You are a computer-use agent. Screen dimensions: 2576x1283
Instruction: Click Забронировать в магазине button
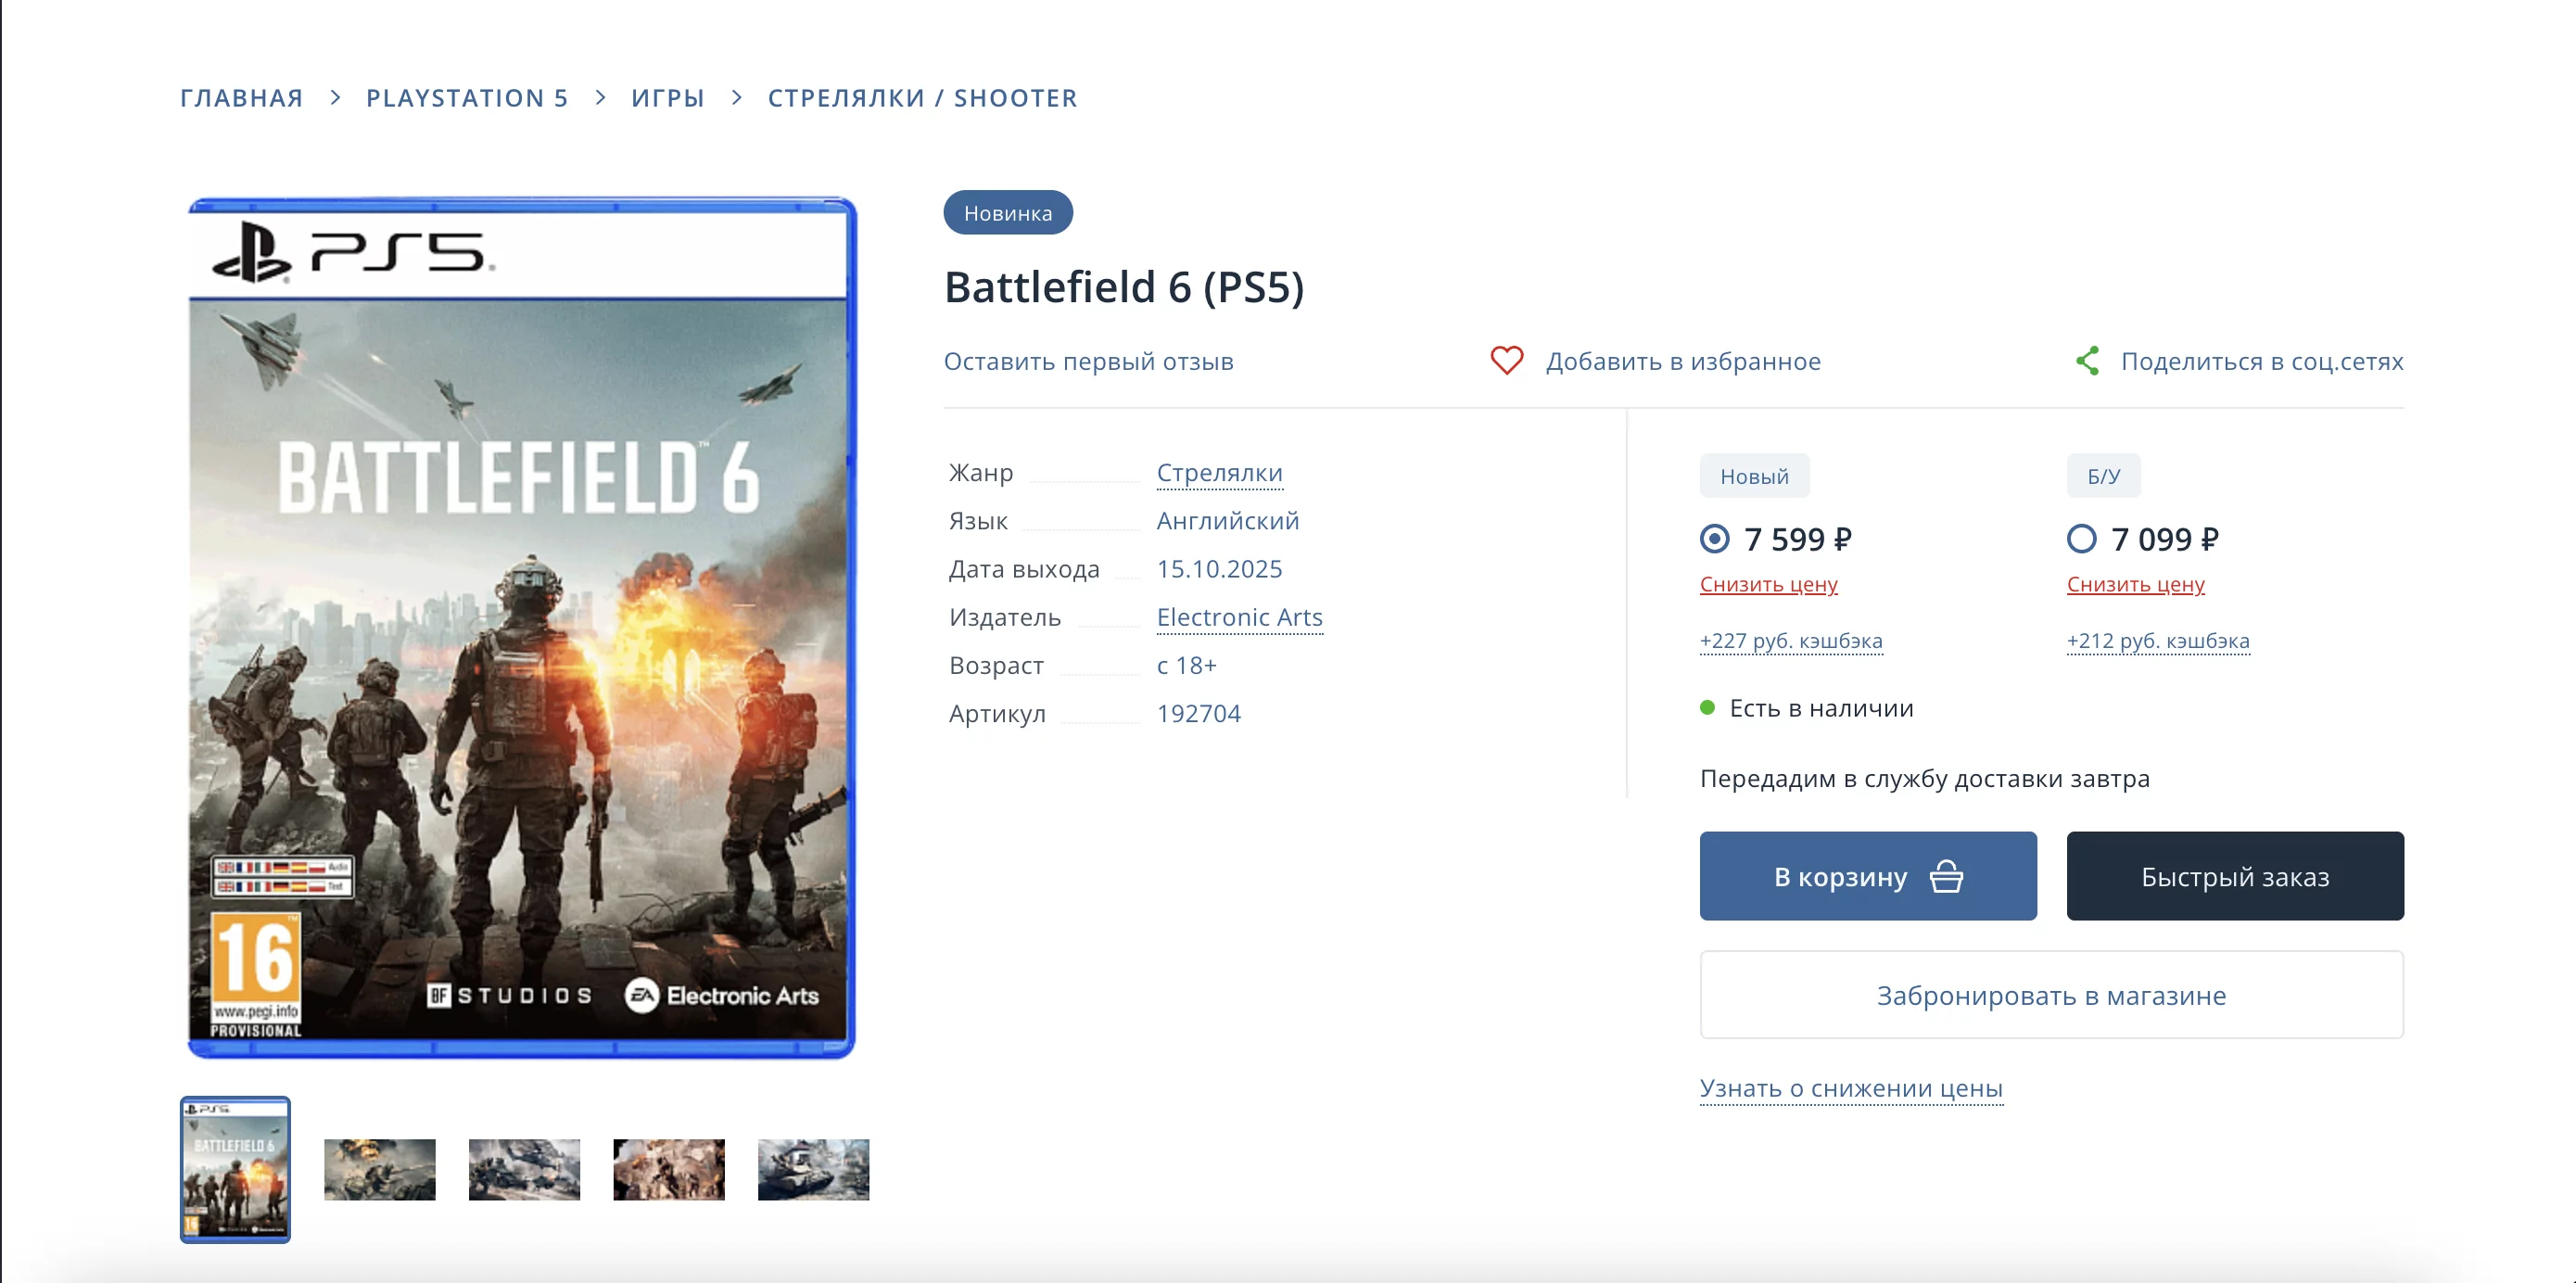(x=2051, y=995)
